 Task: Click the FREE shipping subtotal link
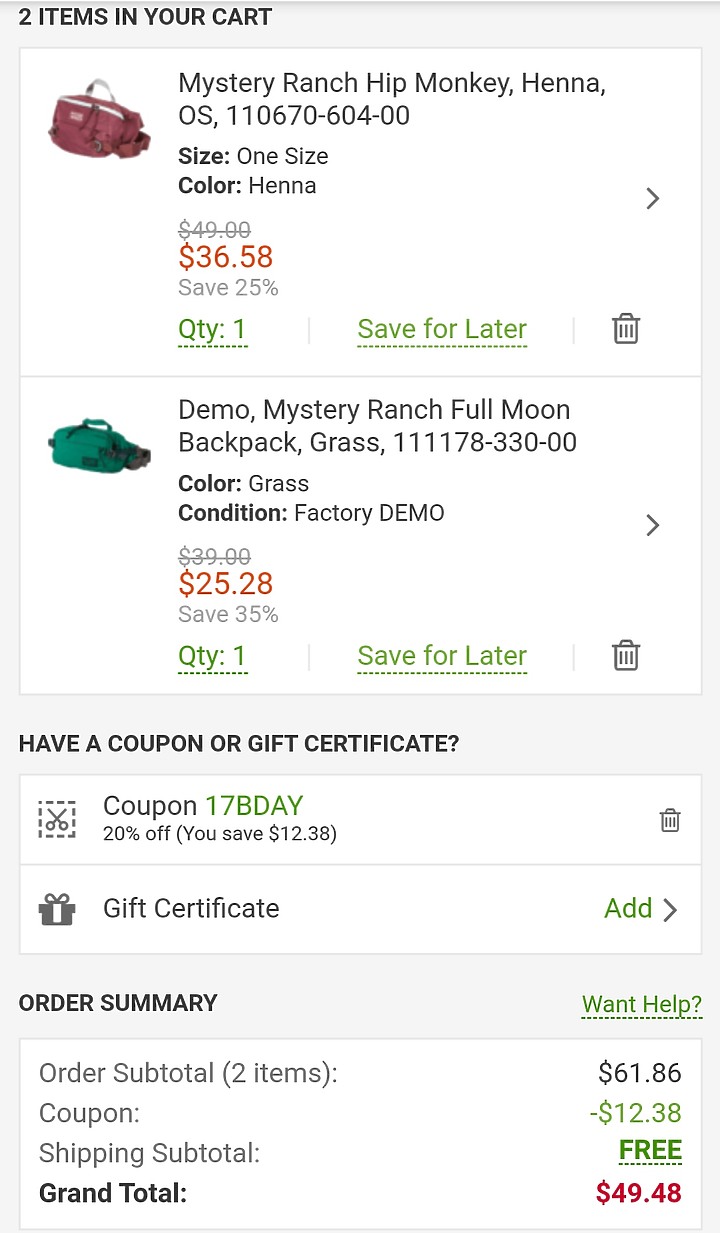coord(650,1151)
